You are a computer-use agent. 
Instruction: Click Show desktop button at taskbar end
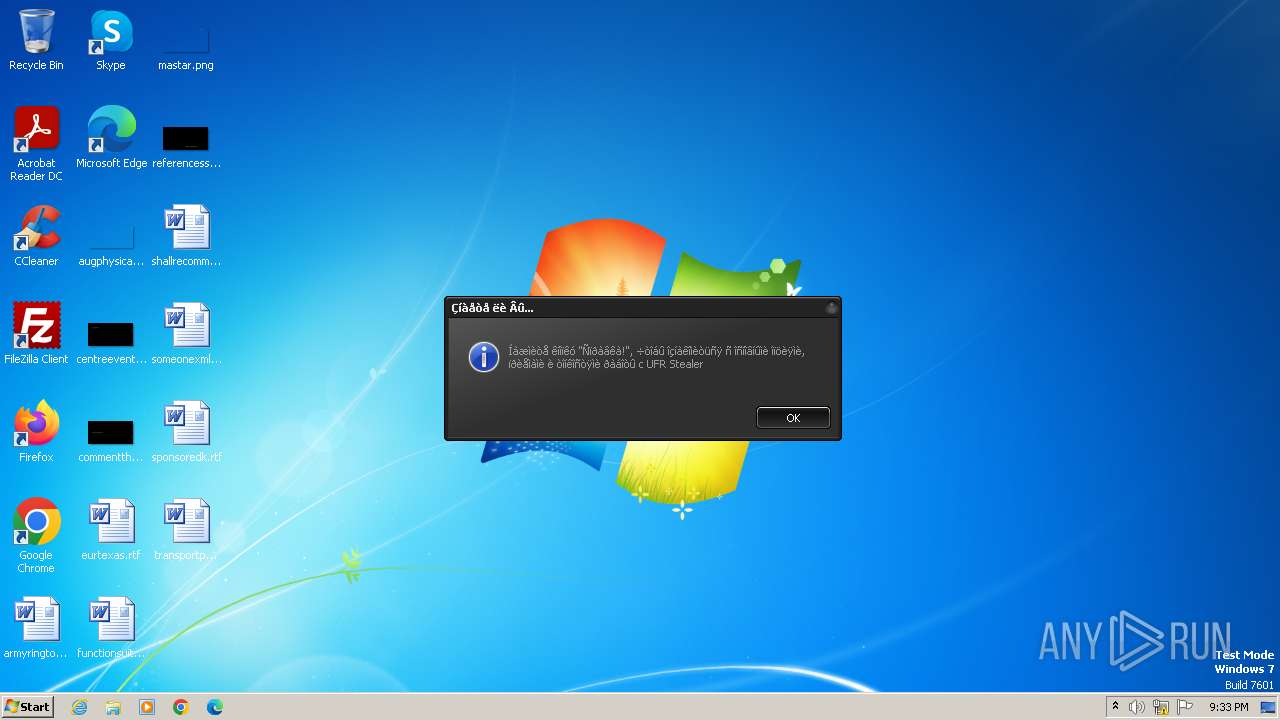coord(1269,707)
